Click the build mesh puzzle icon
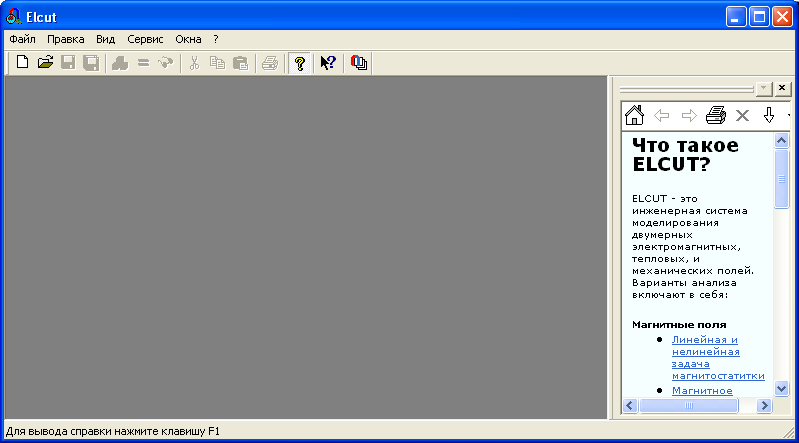 120,63
